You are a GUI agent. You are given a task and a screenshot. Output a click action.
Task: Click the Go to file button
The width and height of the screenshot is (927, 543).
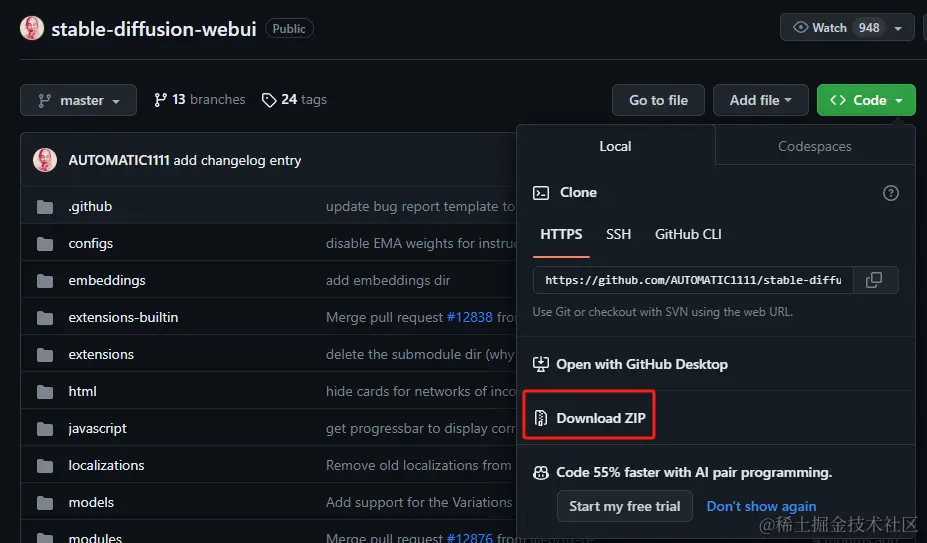pyautogui.click(x=658, y=100)
